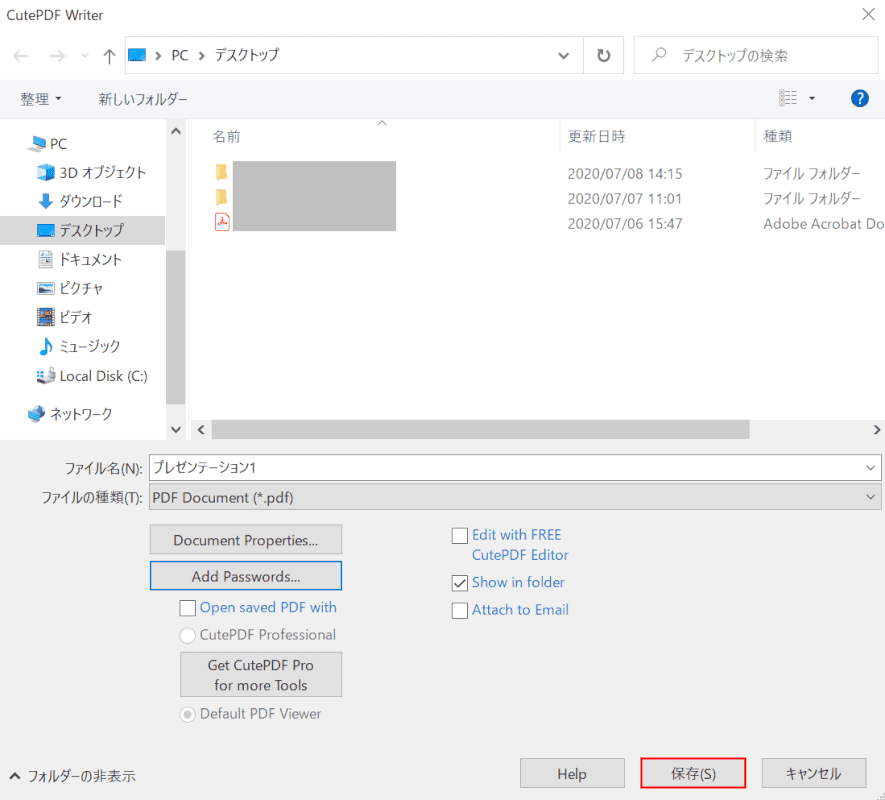The height and width of the screenshot is (800, 885).
Task: Uncheck the Show in folder checkbox
Action: coord(460,583)
